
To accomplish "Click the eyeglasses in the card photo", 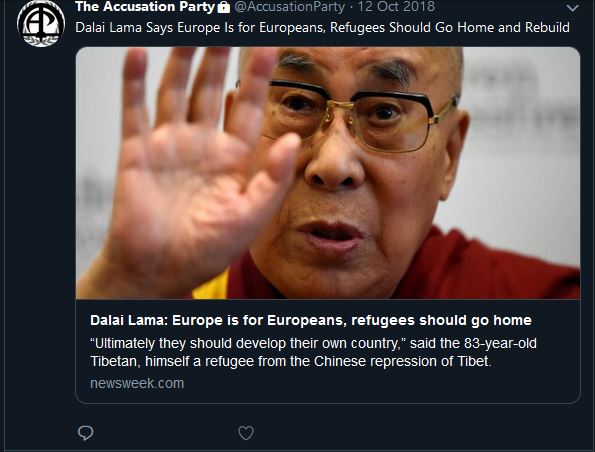I will tap(357, 114).
